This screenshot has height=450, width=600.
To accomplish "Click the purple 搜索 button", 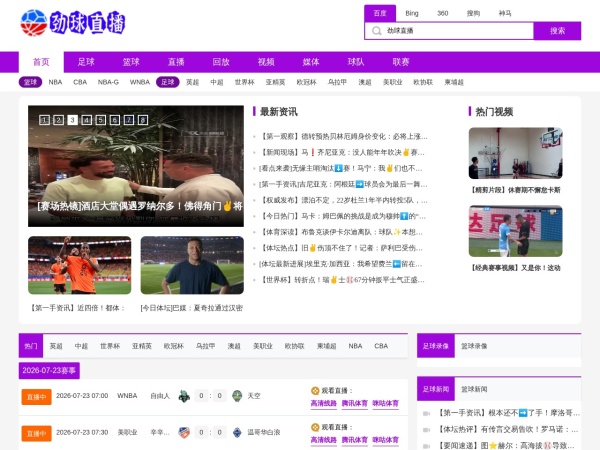I will [x=557, y=31].
